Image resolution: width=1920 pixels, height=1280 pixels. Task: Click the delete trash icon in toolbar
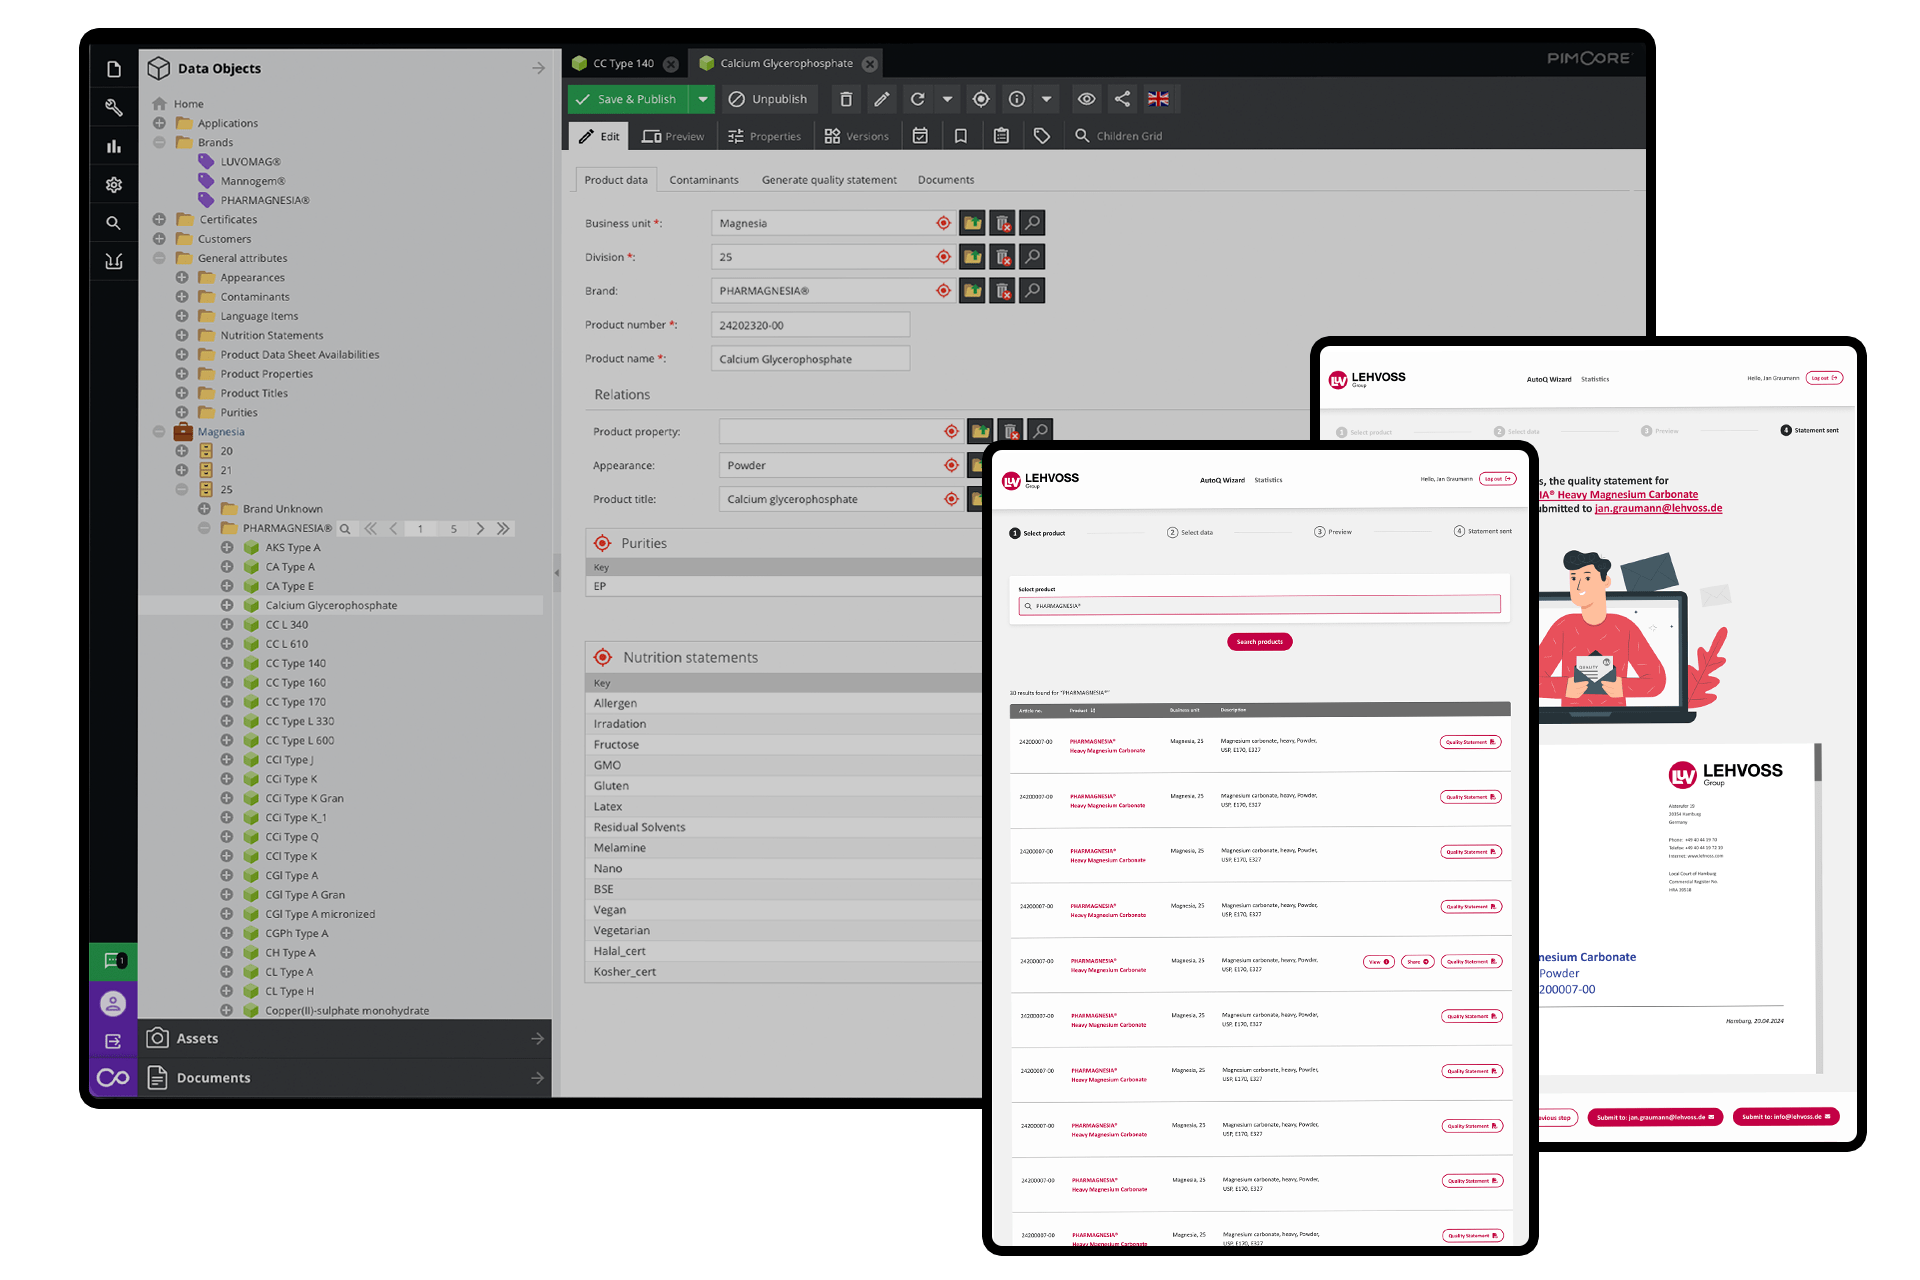(x=846, y=99)
